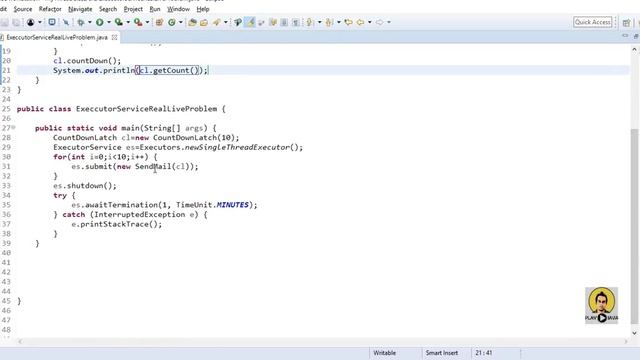The height and width of the screenshot is (360, 640).
Task: Open dropdown next to black circle icon
Action: [x=40, y=22]
